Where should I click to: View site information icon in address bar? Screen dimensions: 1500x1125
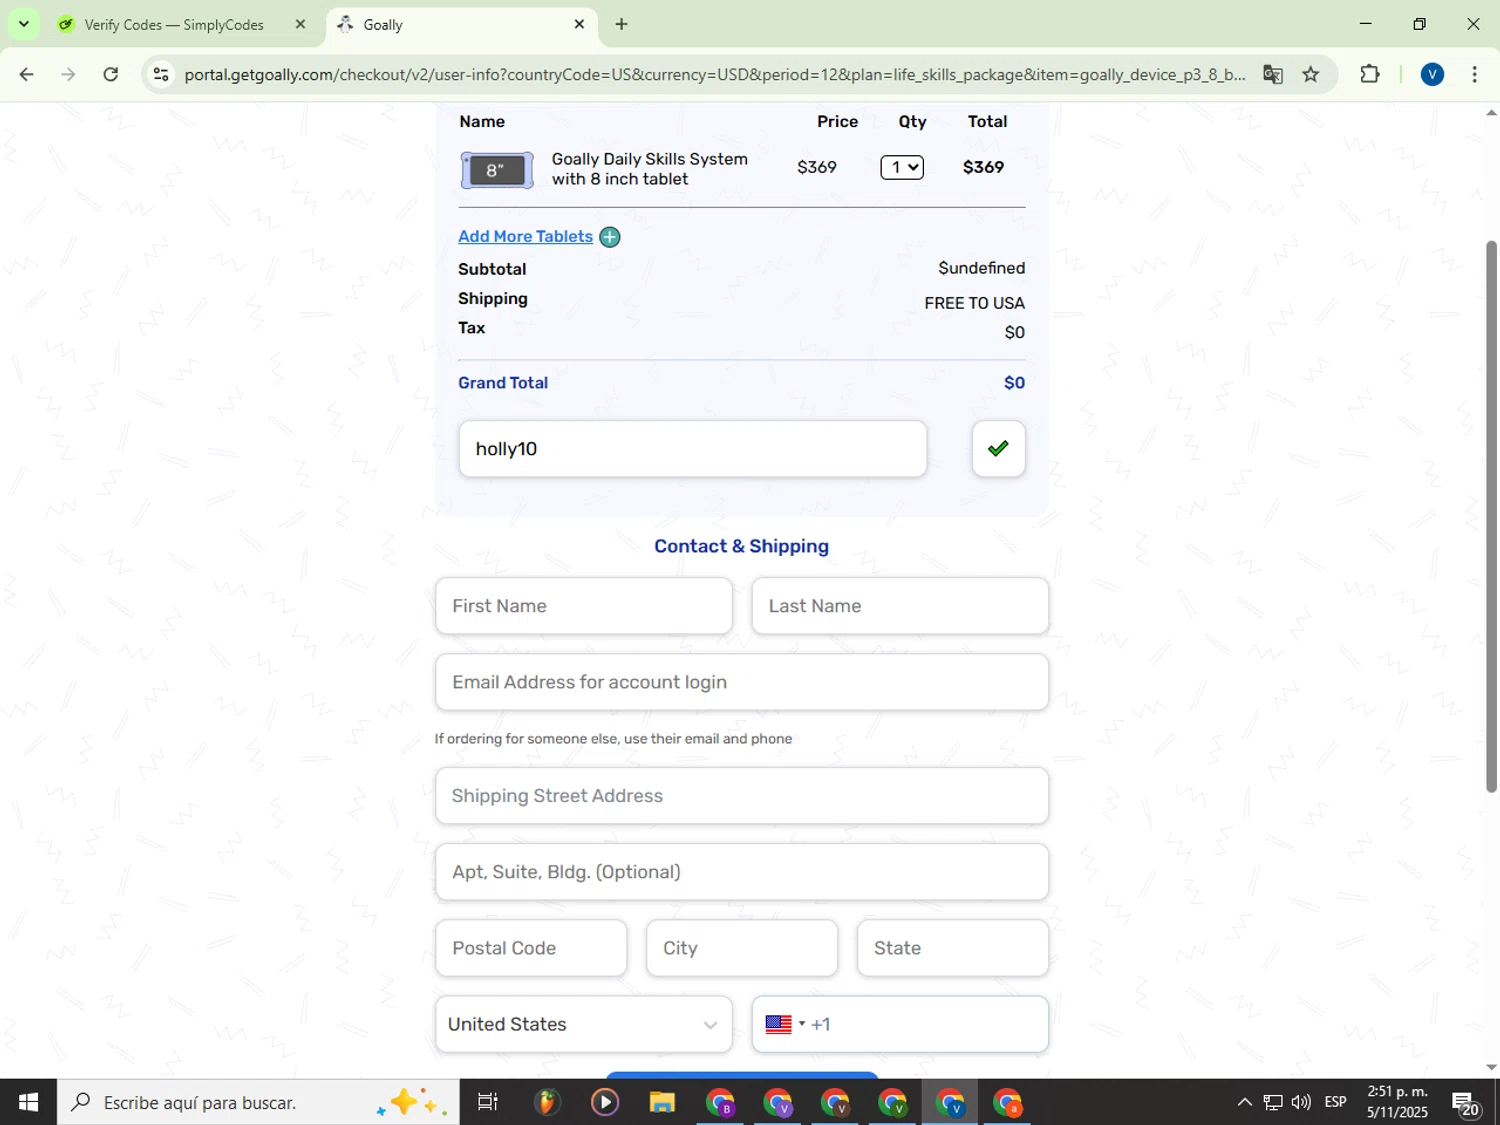pos(161,74)
